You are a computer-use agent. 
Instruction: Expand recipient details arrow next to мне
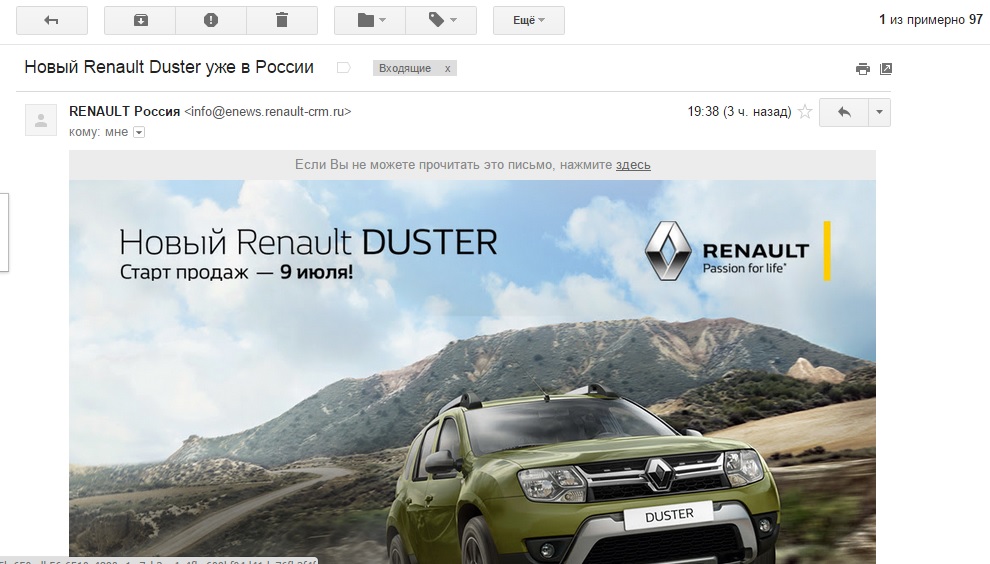(140, 132)
